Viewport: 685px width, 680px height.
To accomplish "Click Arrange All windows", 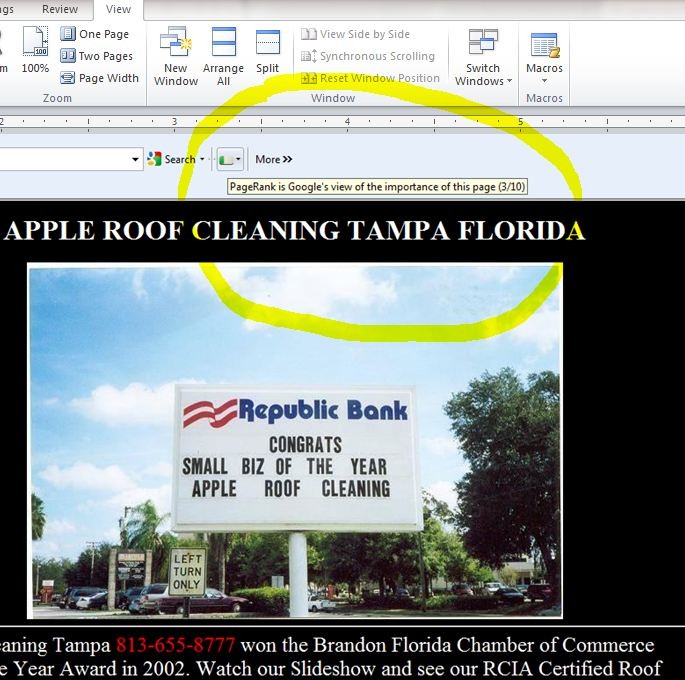I will [223, 55].
